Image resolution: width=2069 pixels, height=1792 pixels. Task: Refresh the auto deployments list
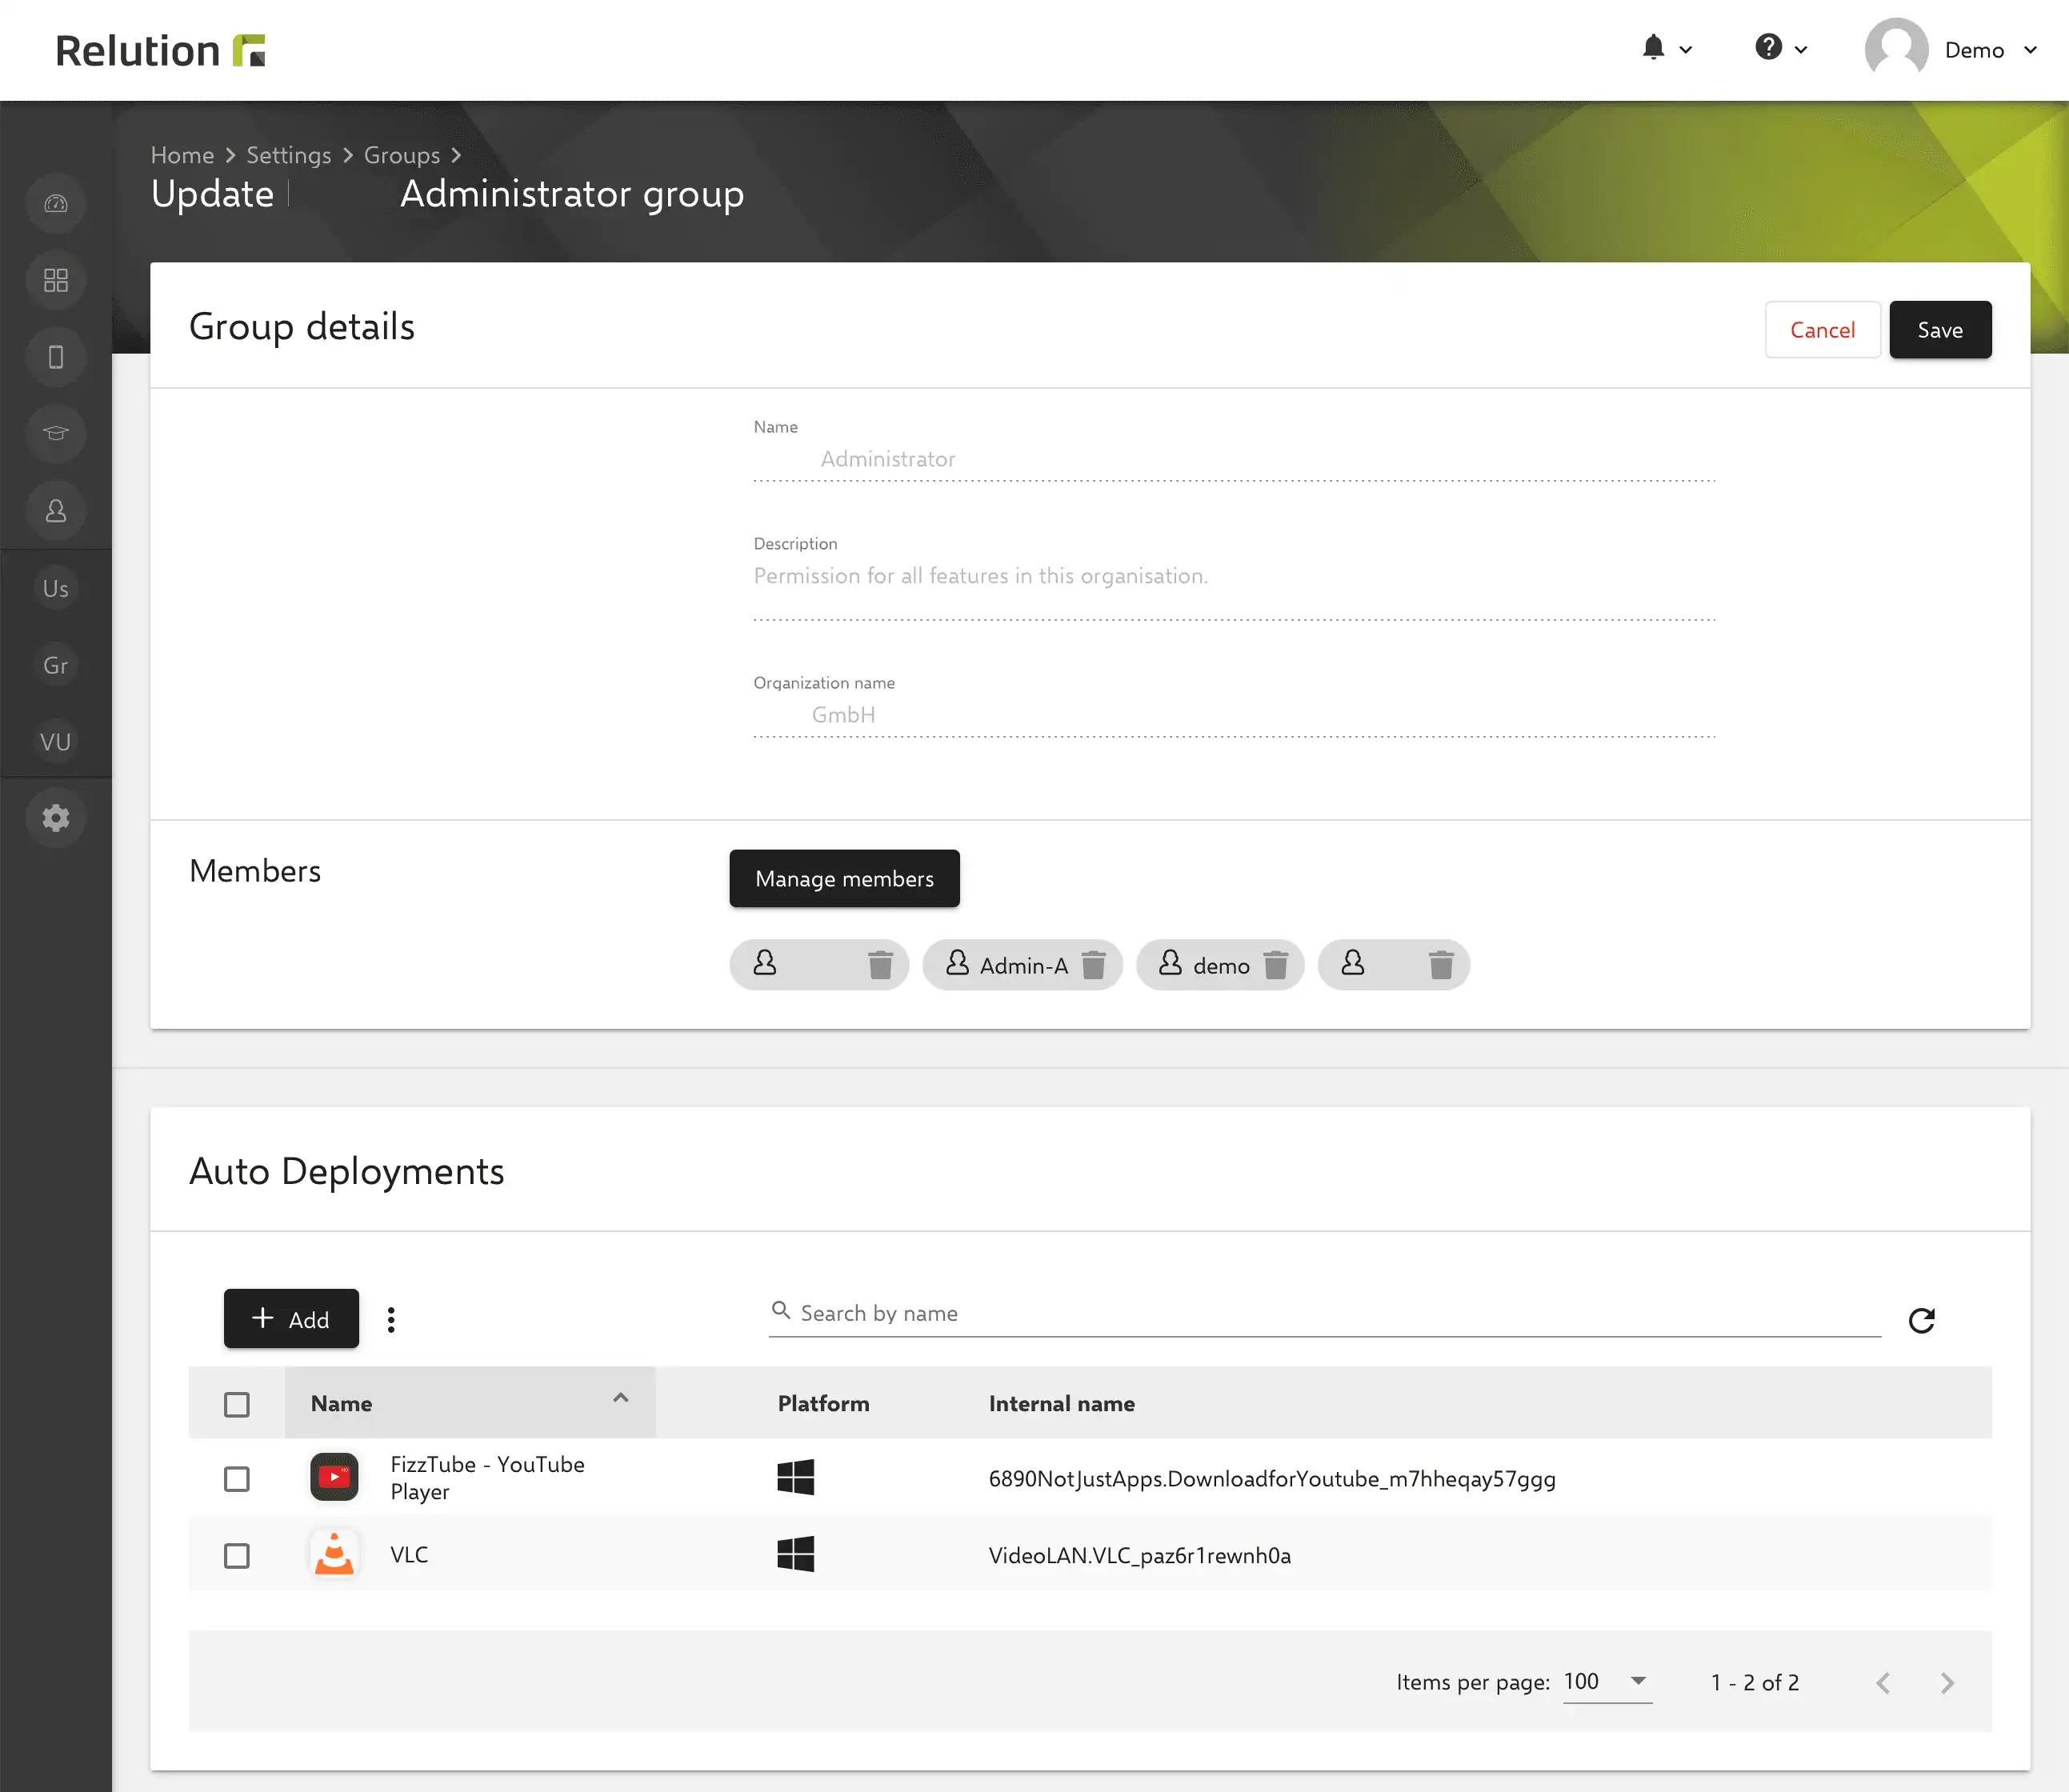pos(1921,1320)
